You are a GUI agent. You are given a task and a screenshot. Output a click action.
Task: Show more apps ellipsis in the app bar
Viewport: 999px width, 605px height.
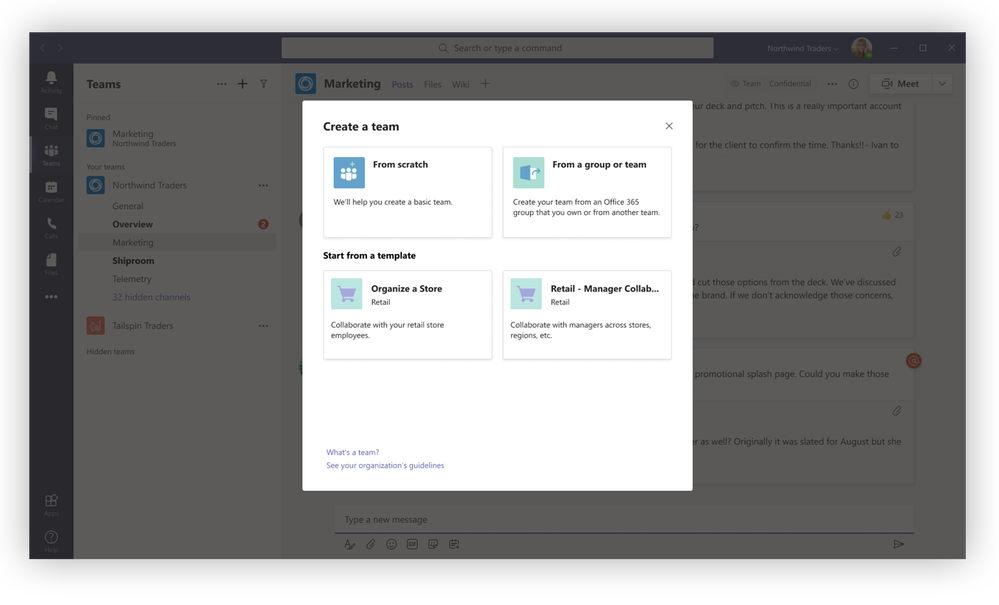coord(51,297)
